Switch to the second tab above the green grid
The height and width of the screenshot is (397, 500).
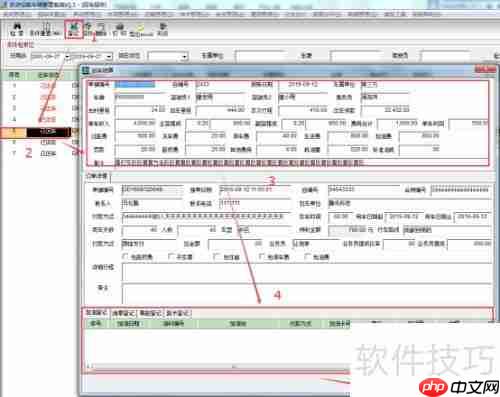coord(123,313)
